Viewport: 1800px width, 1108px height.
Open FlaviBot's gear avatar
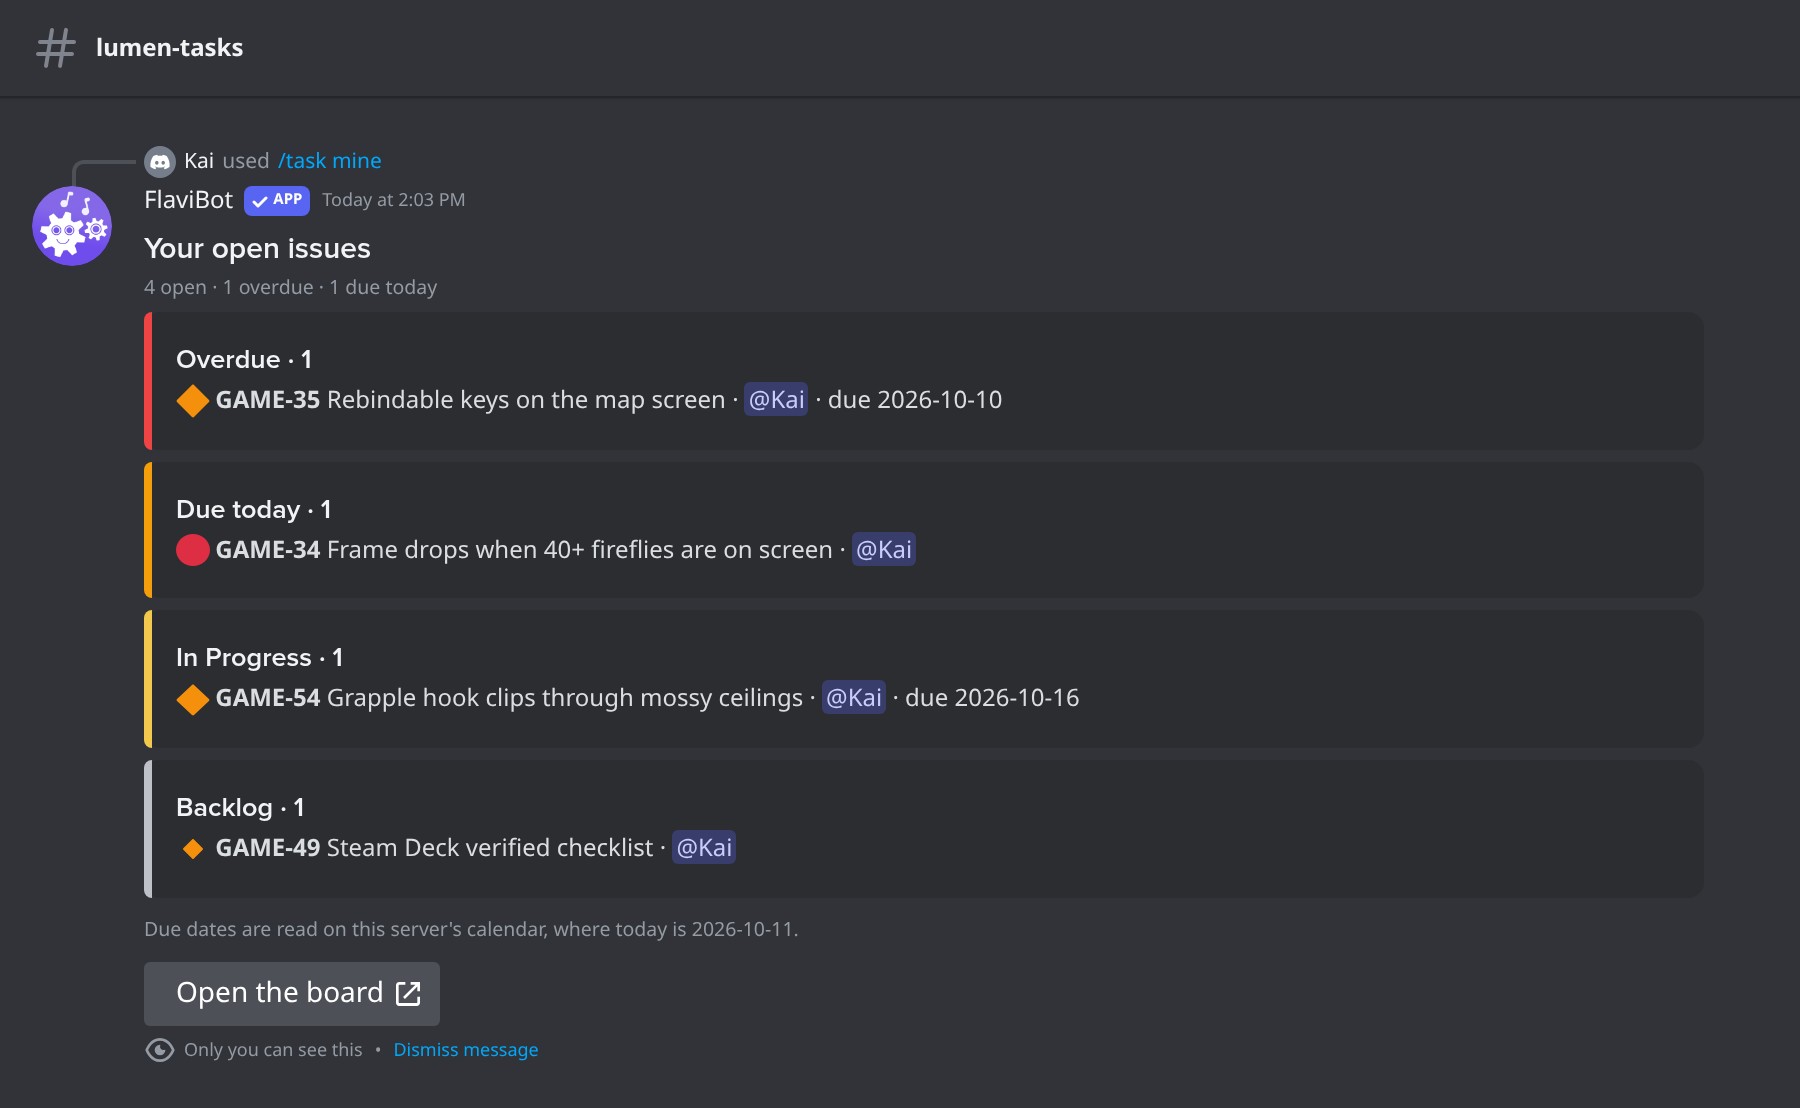click(x=72, y=226)
